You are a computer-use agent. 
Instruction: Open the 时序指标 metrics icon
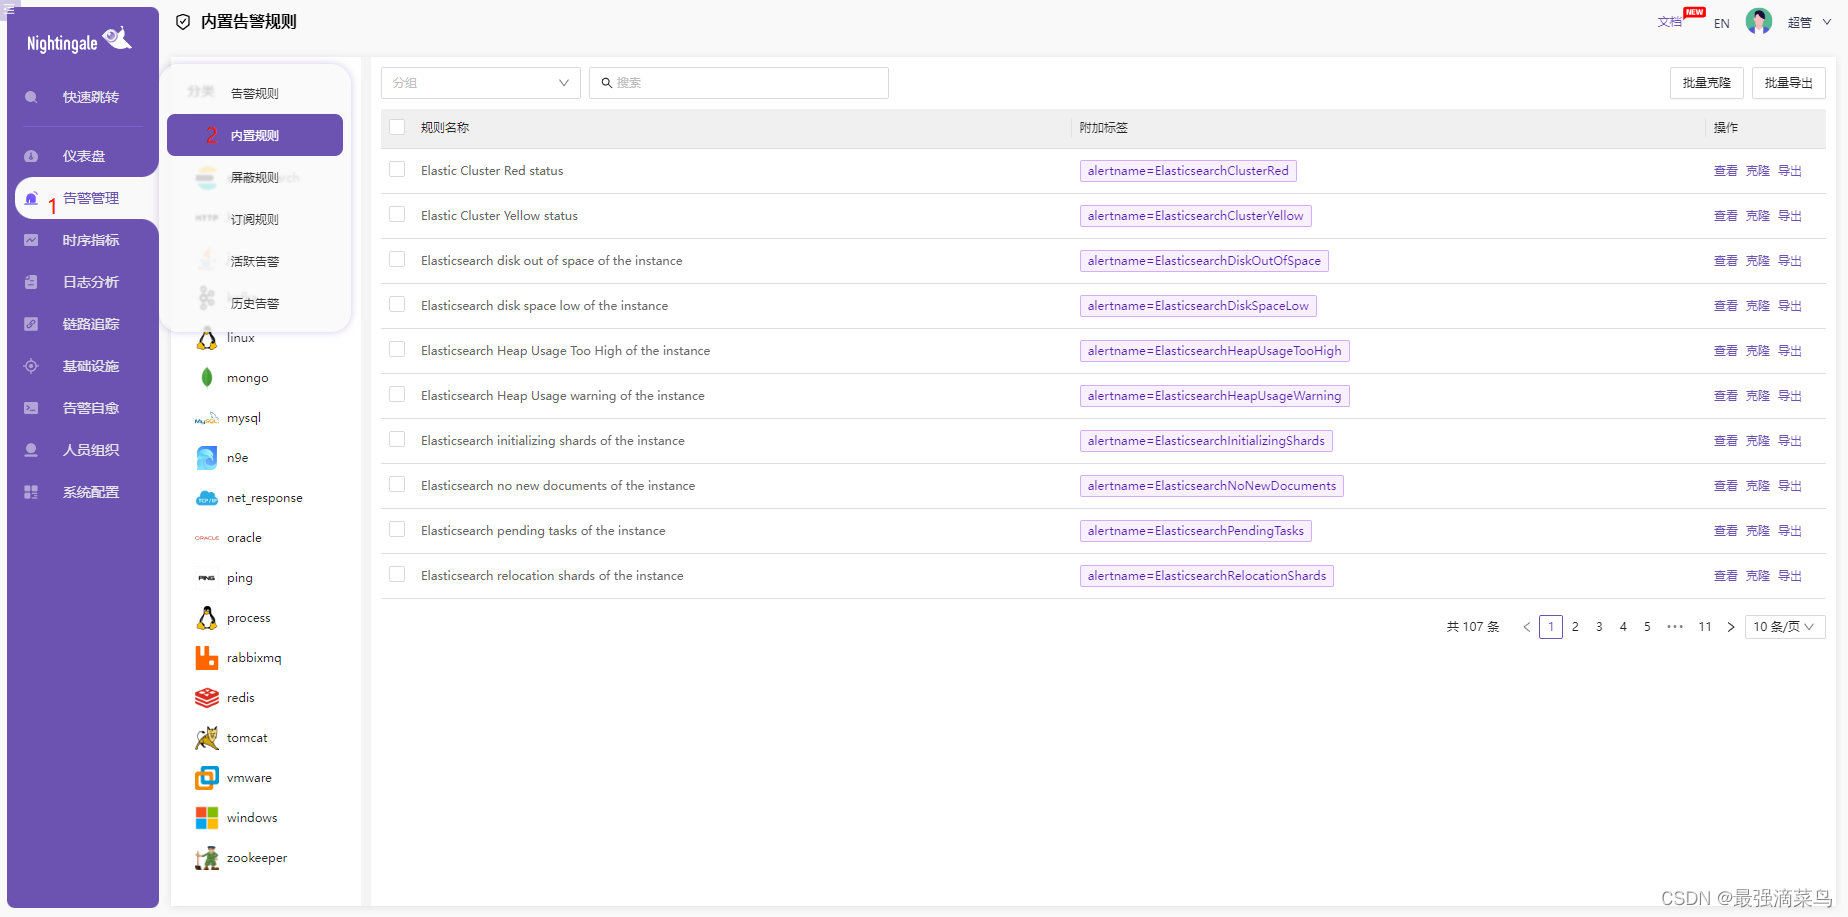31,240
